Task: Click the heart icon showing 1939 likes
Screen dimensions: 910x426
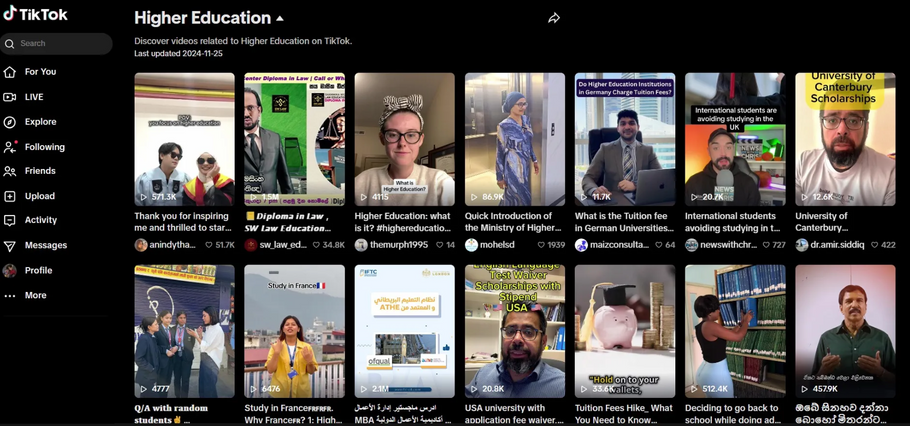Action: click(x=541, y=245)
